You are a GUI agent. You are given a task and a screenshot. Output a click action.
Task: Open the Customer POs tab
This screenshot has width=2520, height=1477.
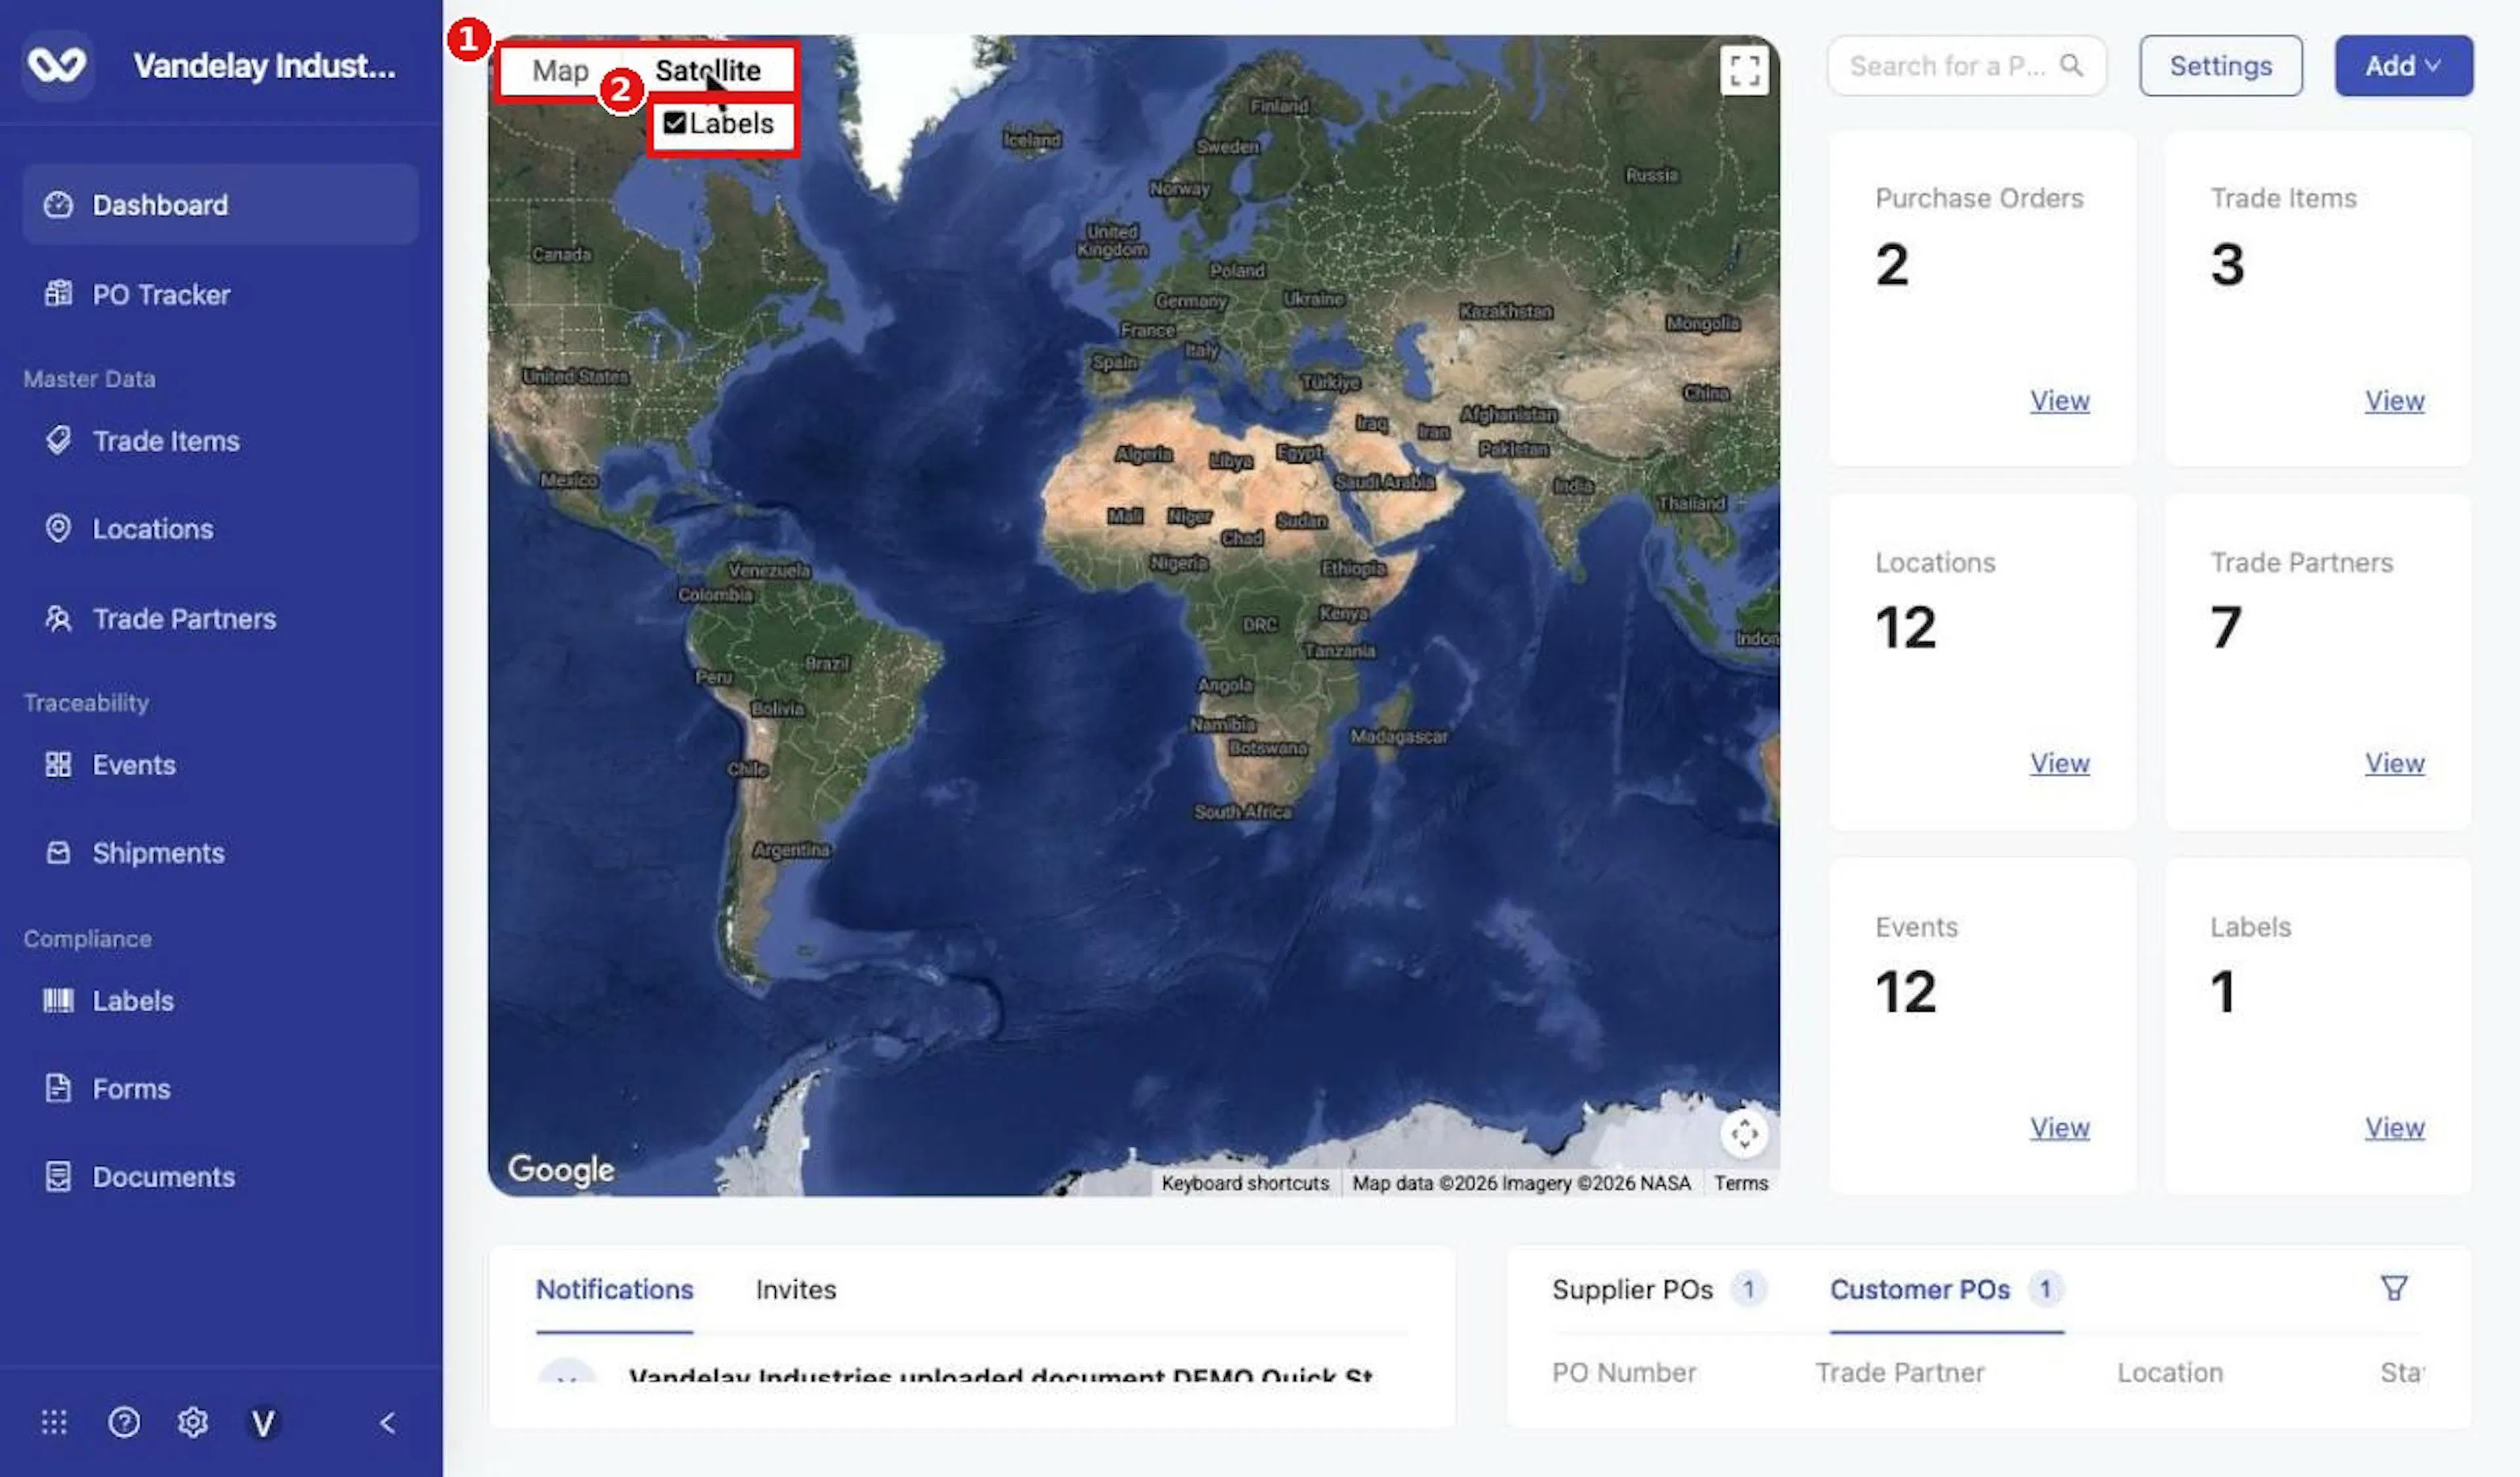[1946, 1289]
